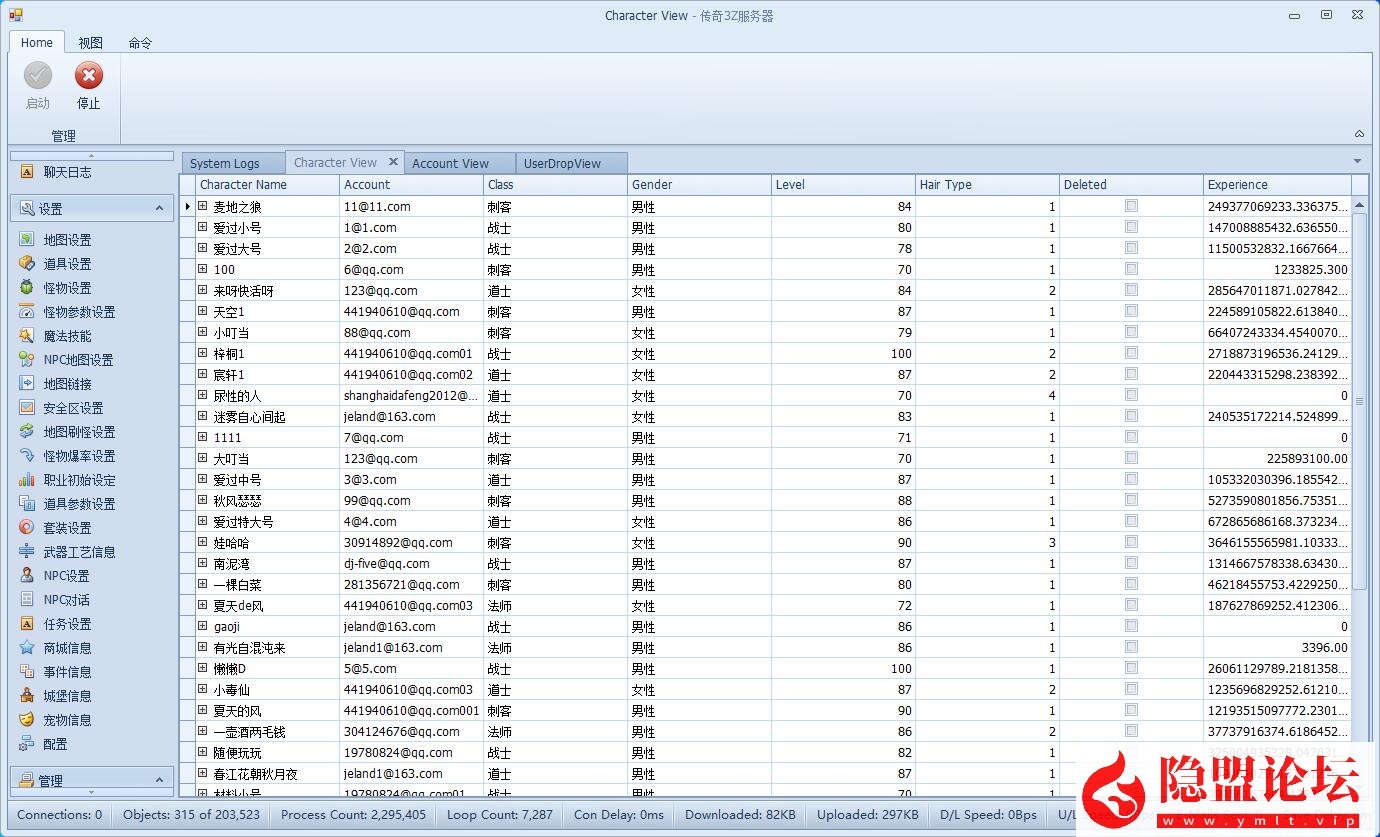
Task: Open 魔法技能 magic skills icon
Action: click(x=27, y=336)
